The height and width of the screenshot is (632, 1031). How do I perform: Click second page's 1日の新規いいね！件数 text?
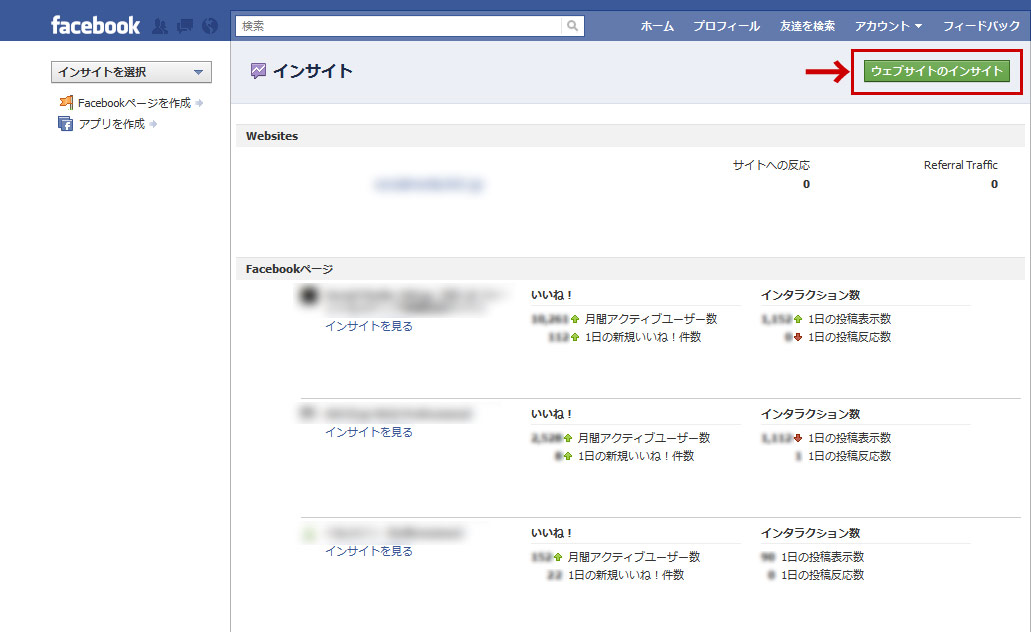pos(636,456)
